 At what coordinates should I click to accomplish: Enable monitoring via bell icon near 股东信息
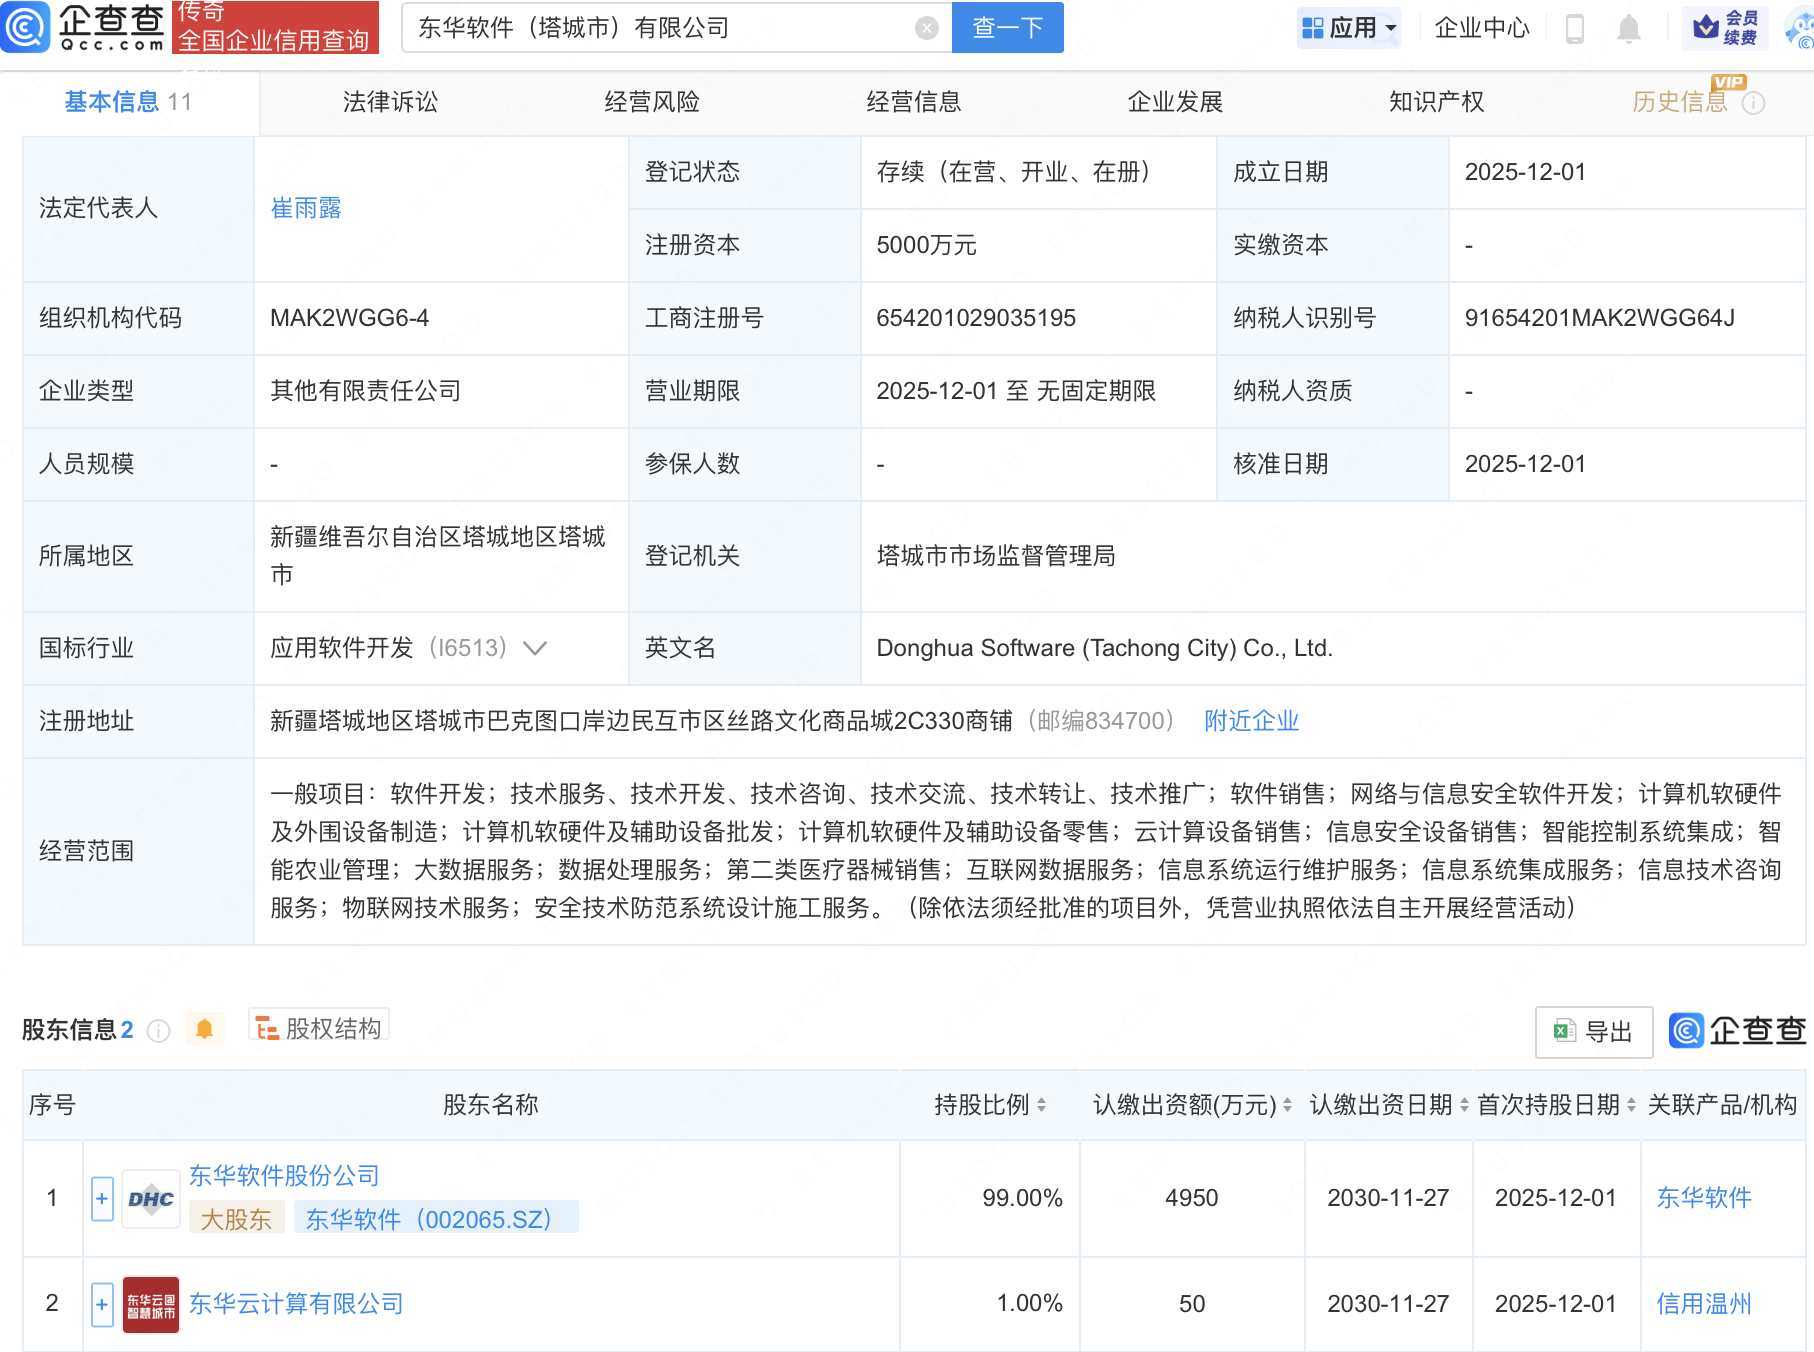click(205, 1027)
